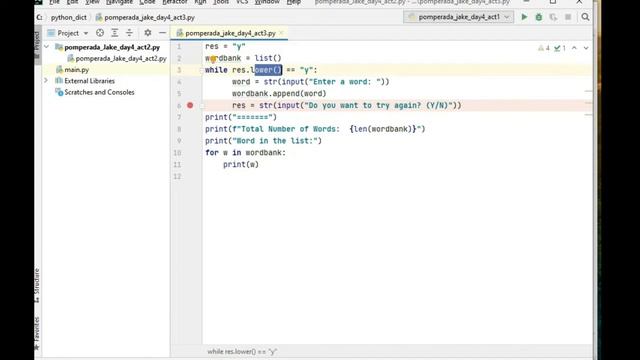640x360 pixels.
Task: Collapse all items in Project panel
Action: (x=129, y=33)
